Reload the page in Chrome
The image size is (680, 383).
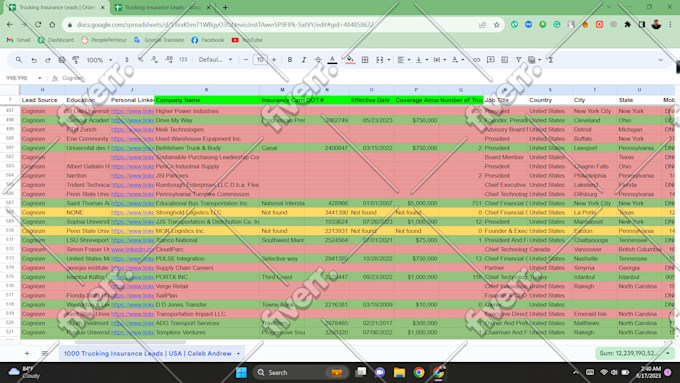[38, 25]
